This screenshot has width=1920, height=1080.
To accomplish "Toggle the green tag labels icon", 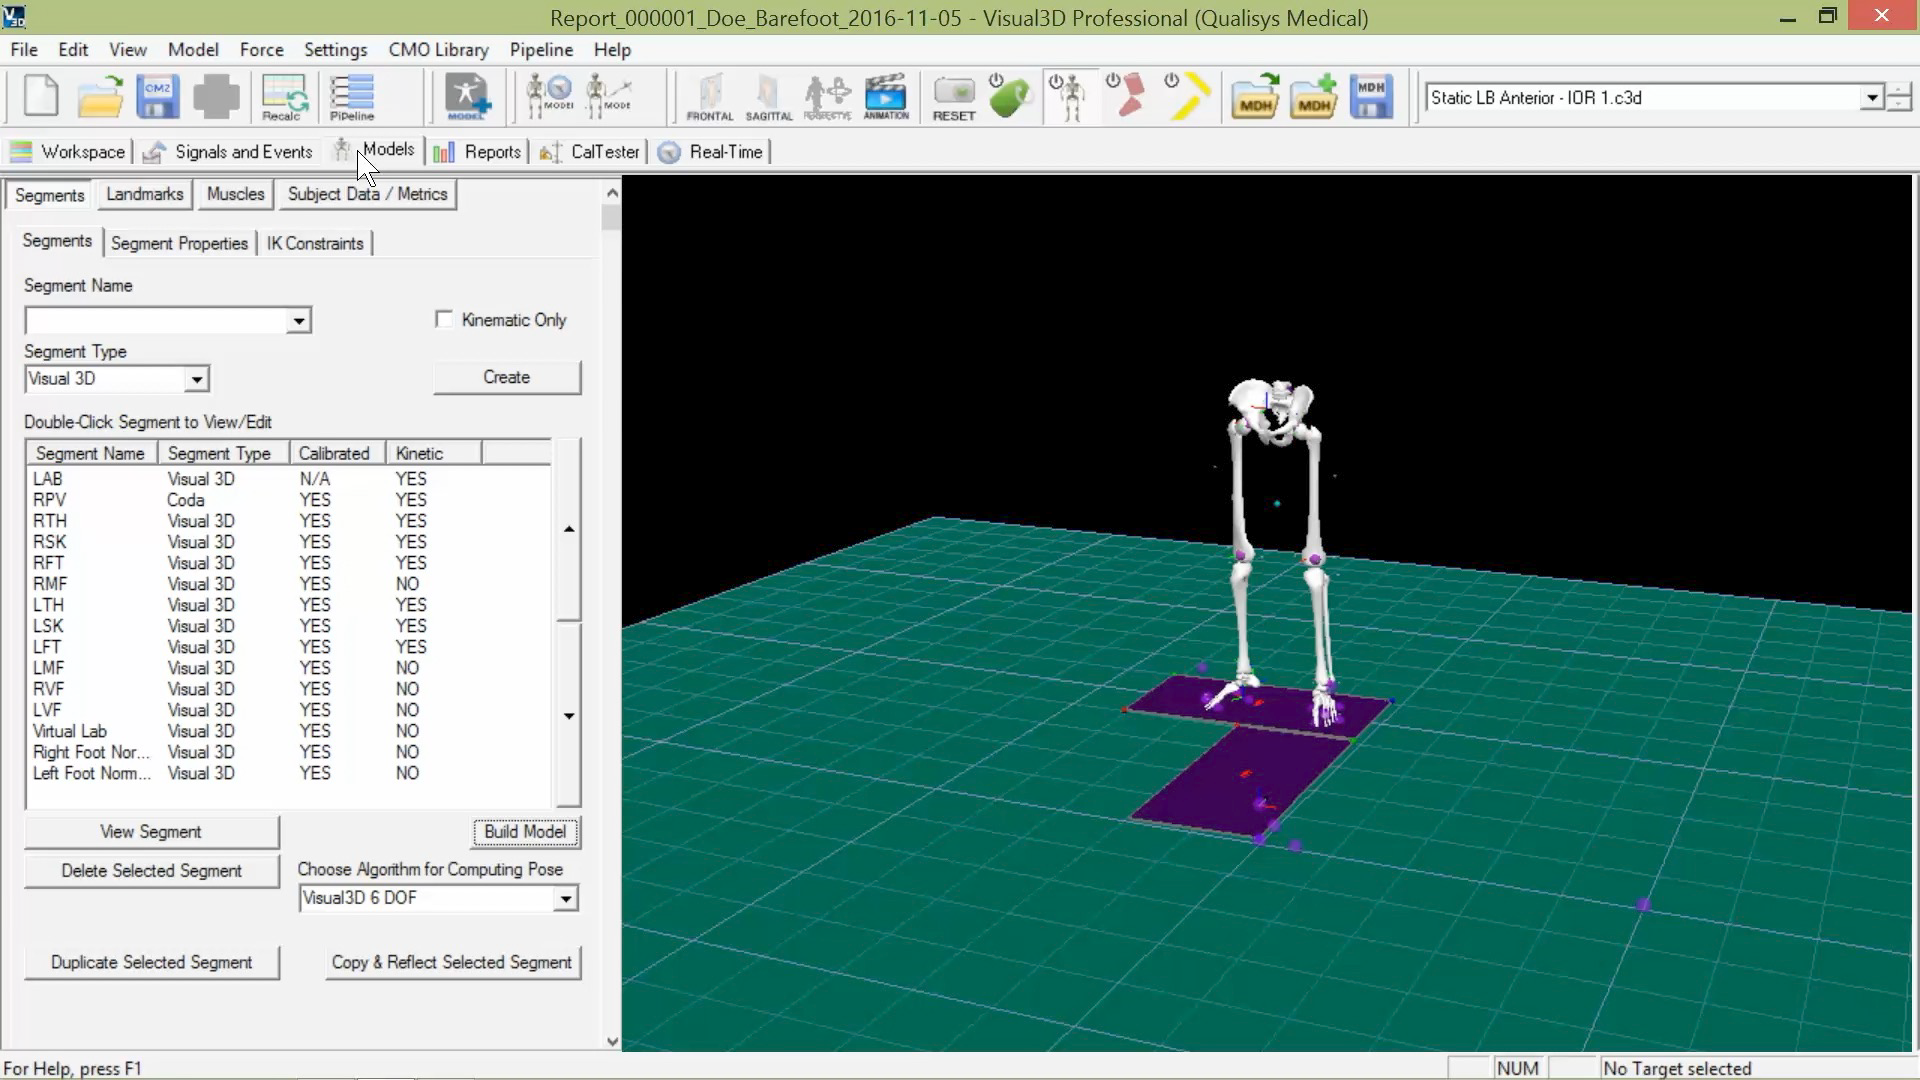I will coord(1009,97).
